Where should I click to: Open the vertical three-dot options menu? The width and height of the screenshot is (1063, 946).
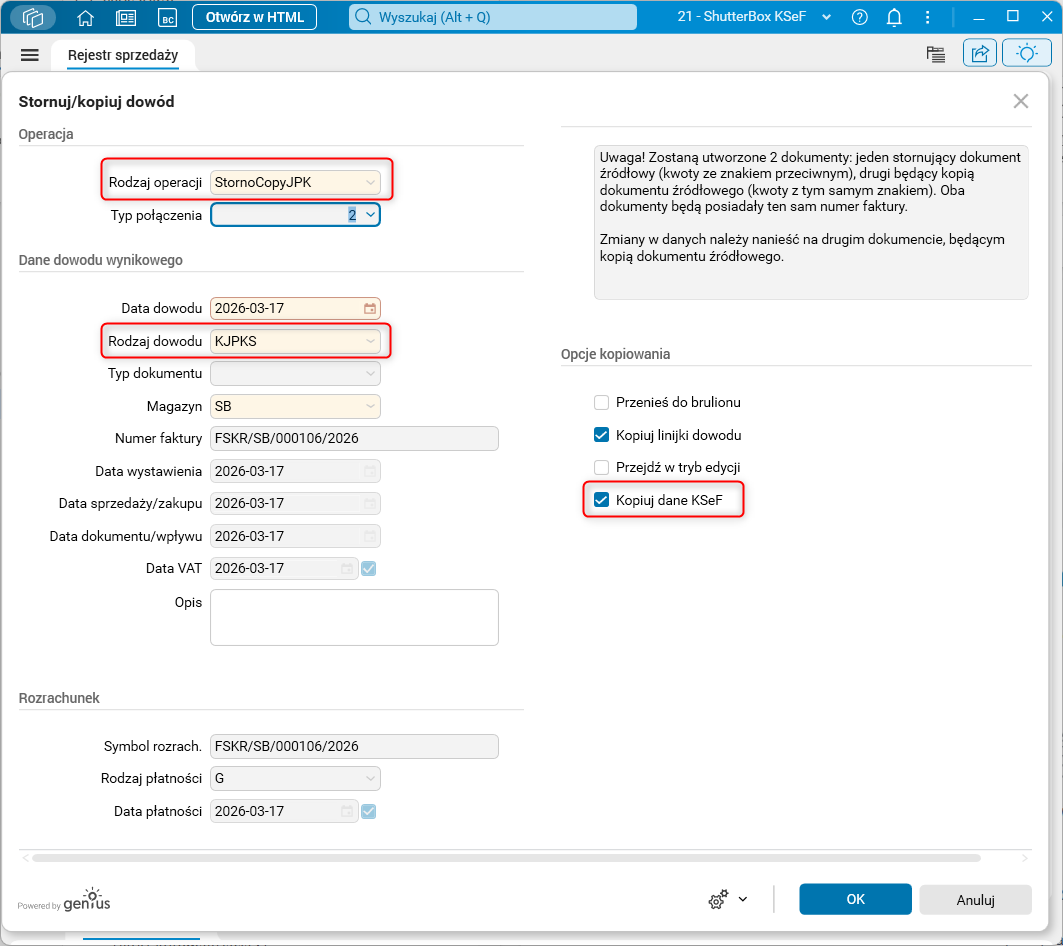tap(927, 17)
